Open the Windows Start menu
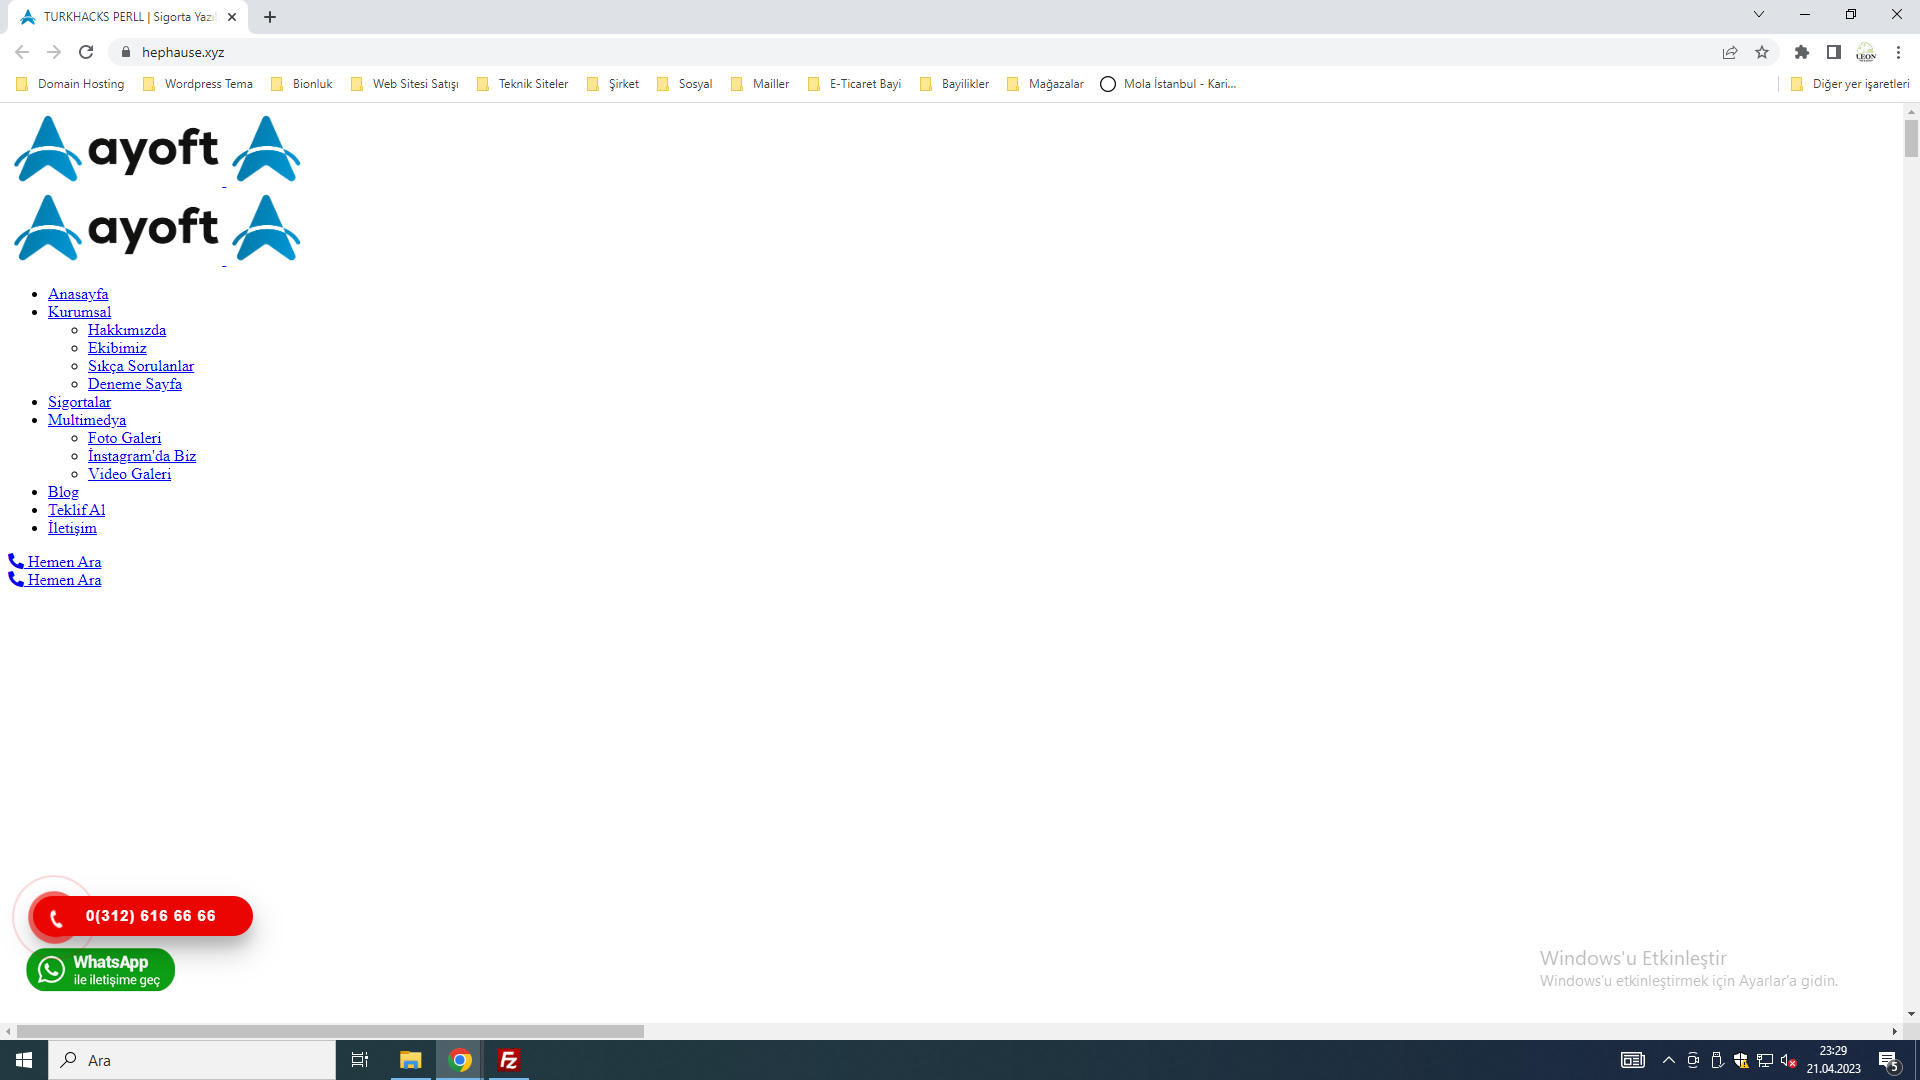The height and width of the screenshot is (1080, 1920). tap(24, 1060)
